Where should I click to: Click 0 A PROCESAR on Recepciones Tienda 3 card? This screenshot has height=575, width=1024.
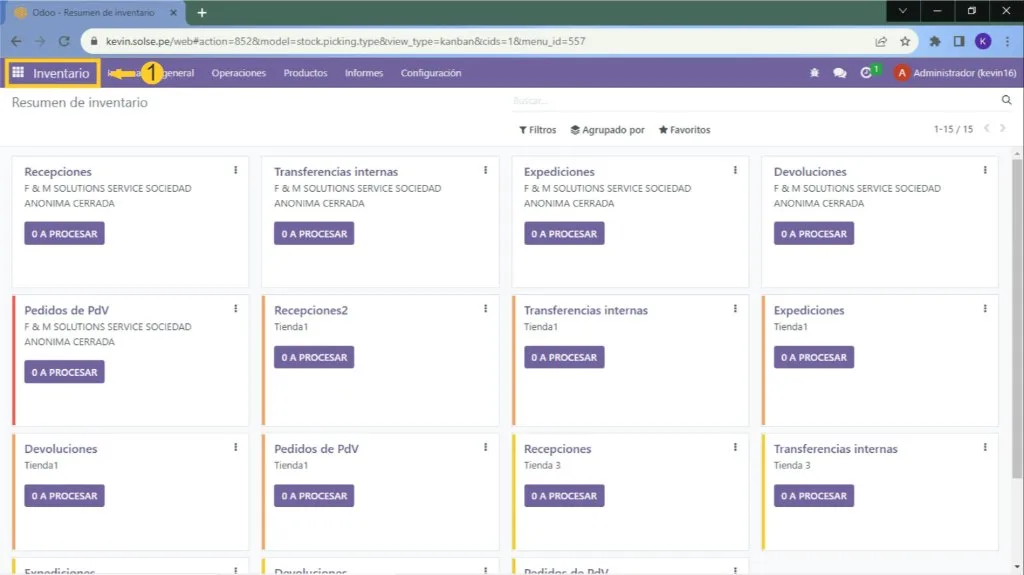tap(564, 495)
